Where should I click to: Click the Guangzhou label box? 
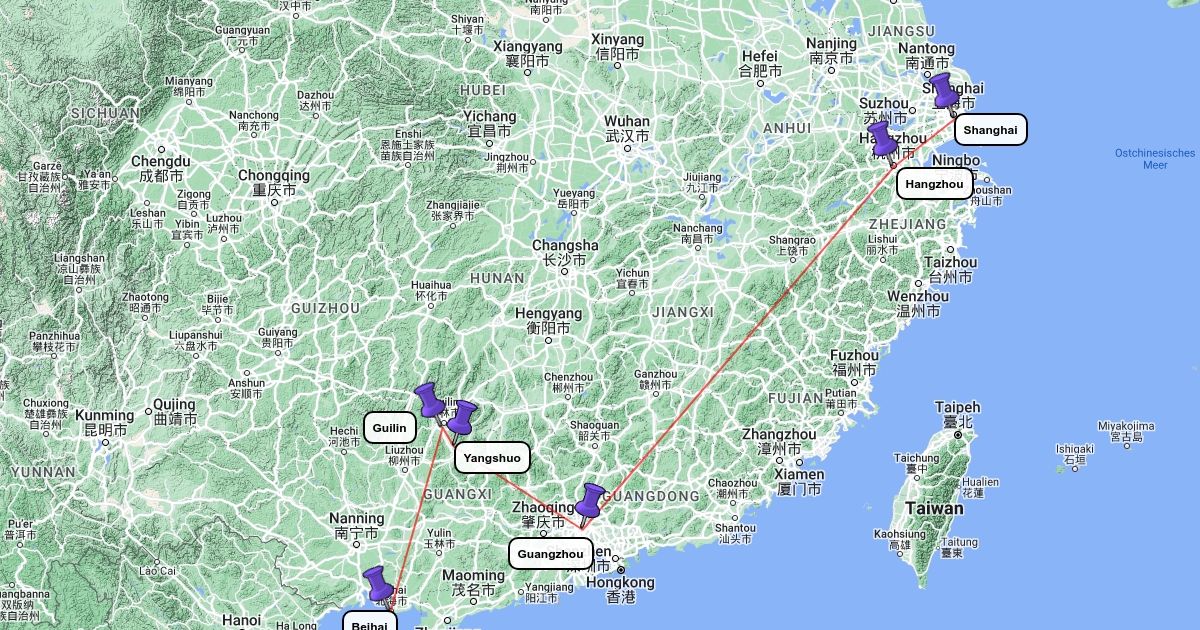(x=550, y=554)
